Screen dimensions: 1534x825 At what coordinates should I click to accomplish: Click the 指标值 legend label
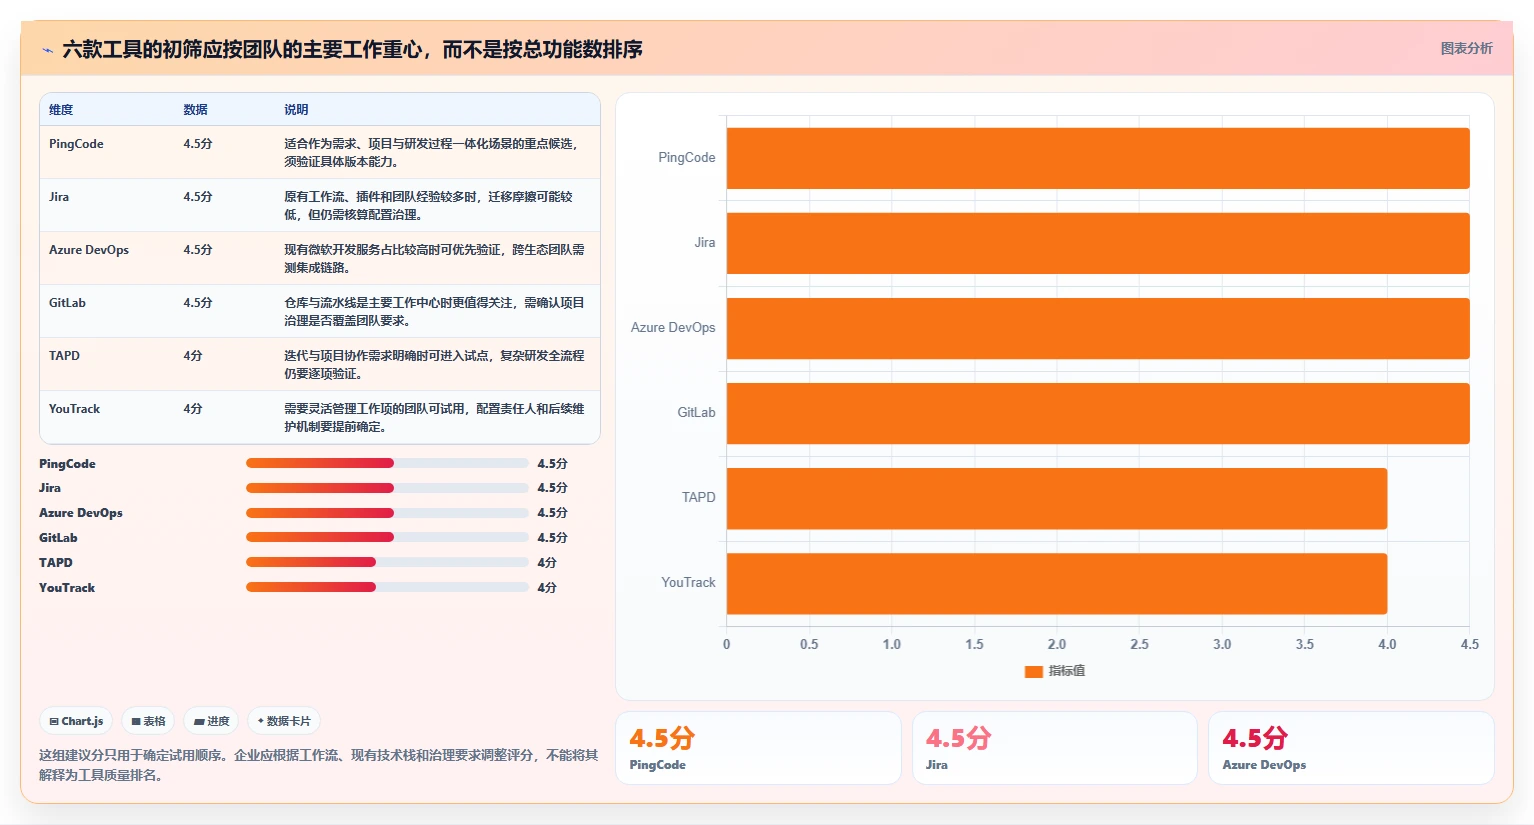coord(1066,671)
